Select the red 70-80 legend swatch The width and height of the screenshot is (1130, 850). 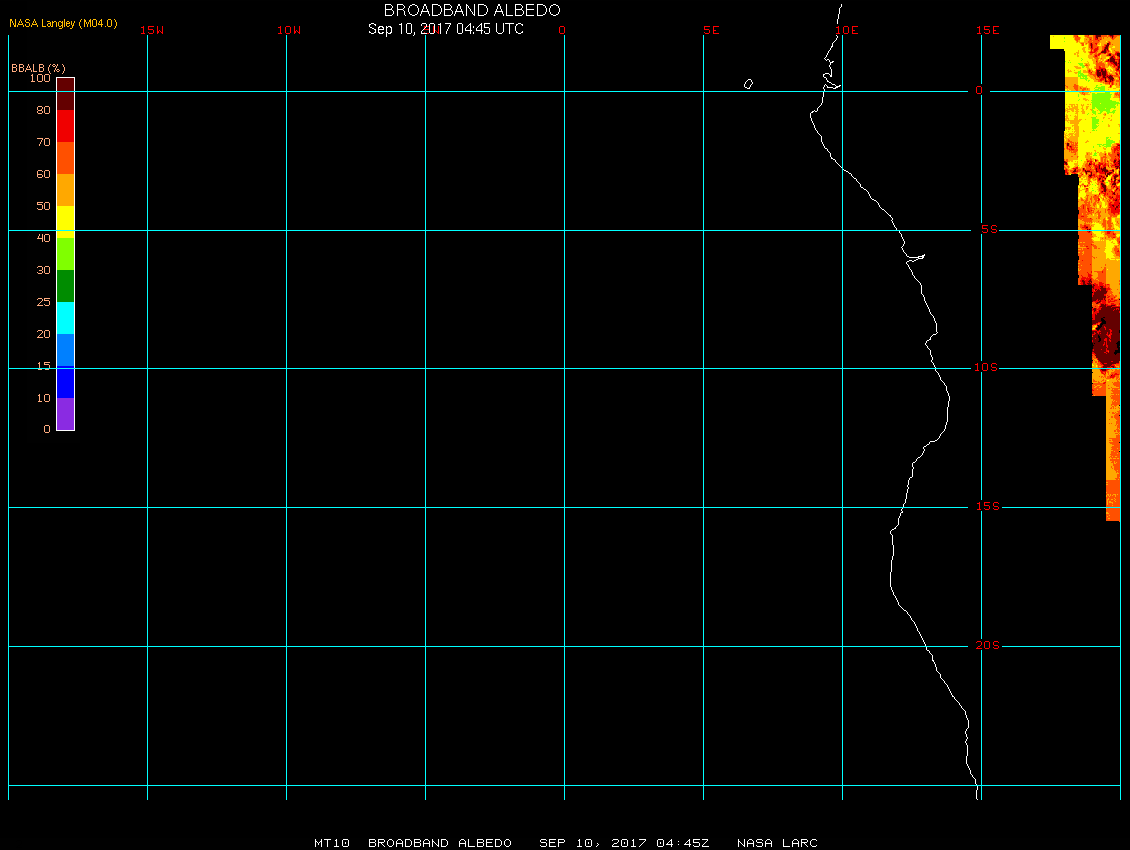click(x=66, y=125)
